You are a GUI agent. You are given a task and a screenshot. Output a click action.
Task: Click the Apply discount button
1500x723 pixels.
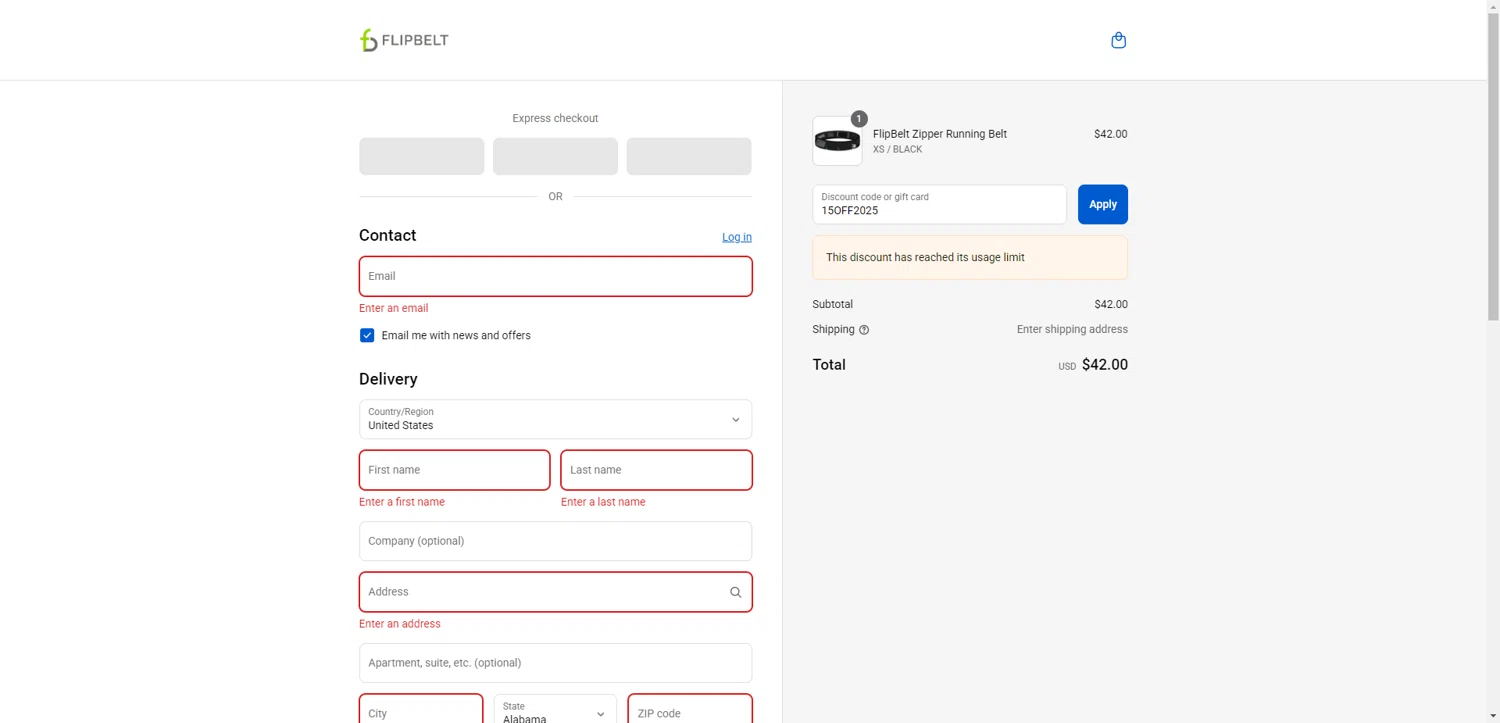[1102, 204]
